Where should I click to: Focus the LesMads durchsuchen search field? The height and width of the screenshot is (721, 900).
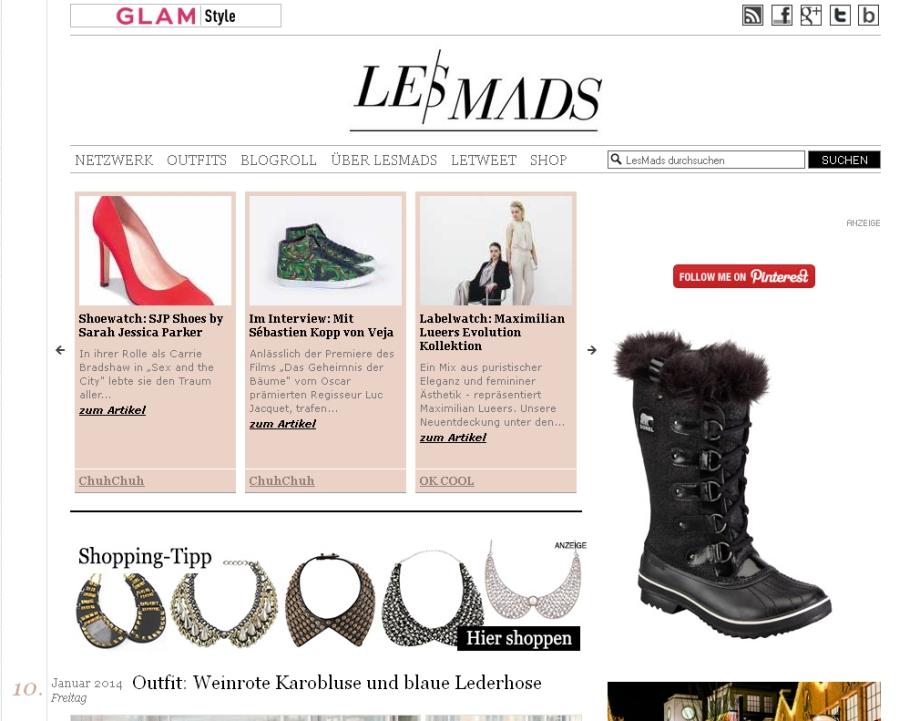tap(706, 160)
